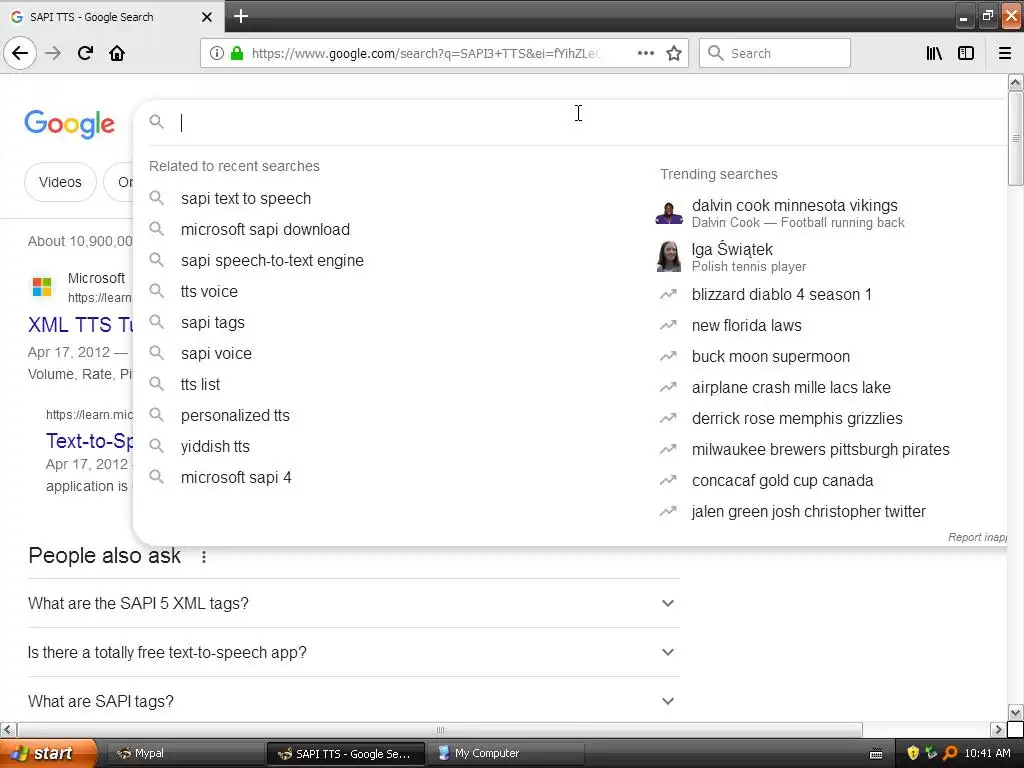Screen dimensions: 1024x768
Task: Bookmark this page with star icon
Action: click(674, 53)
